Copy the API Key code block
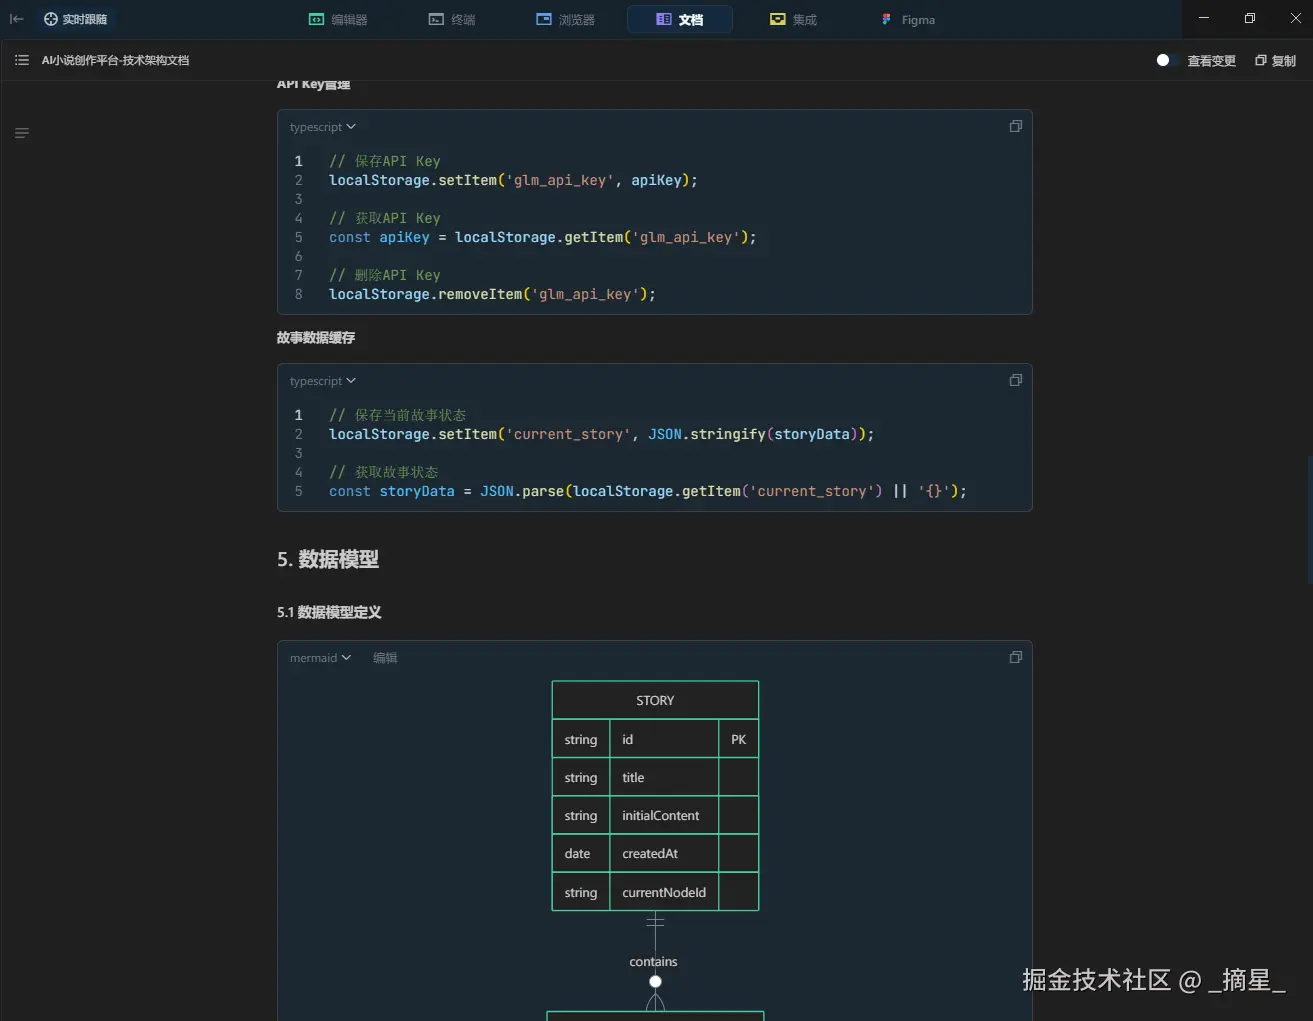Viewport: 1313px width, 1021px height. [1015, 127]
